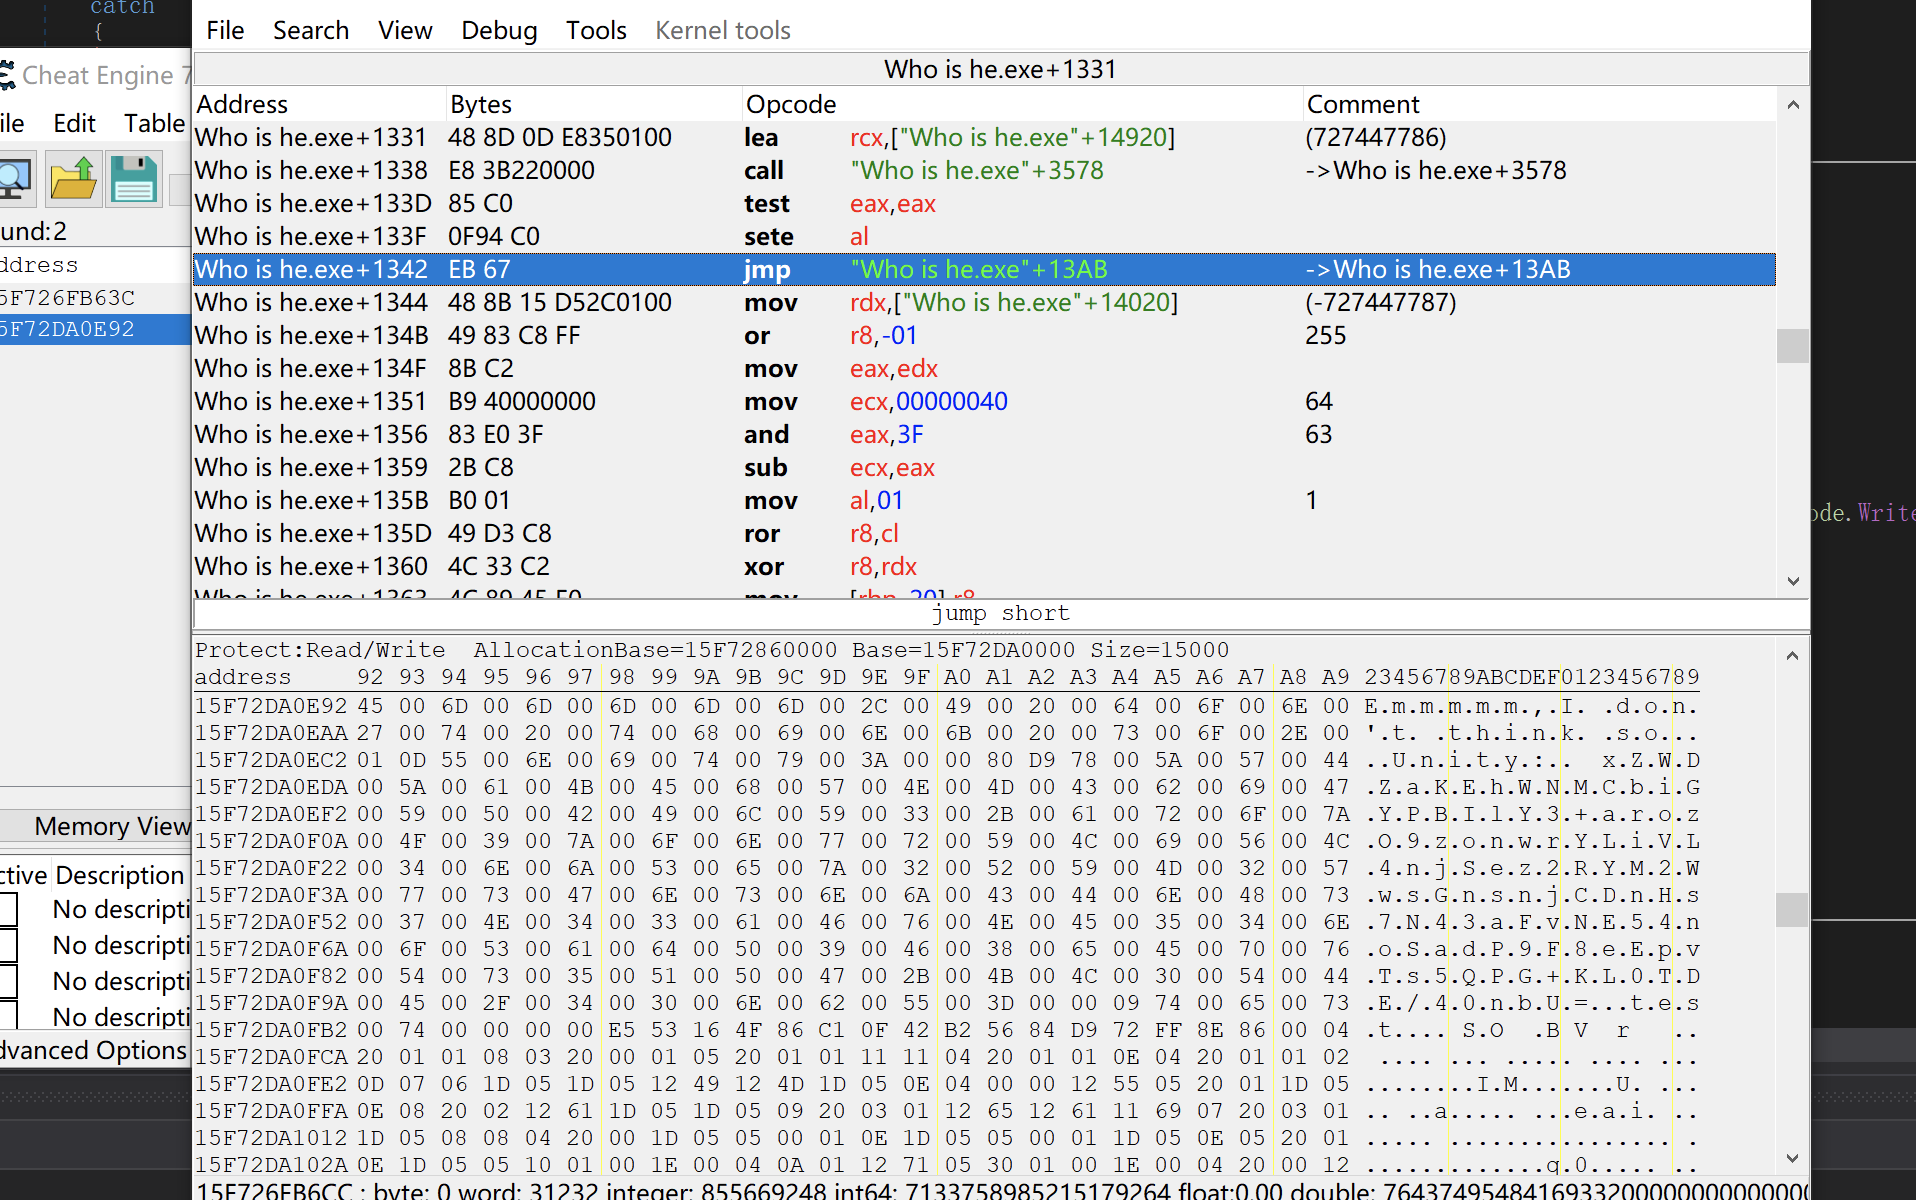Select the sub ecx,eax row

[984, 467]
